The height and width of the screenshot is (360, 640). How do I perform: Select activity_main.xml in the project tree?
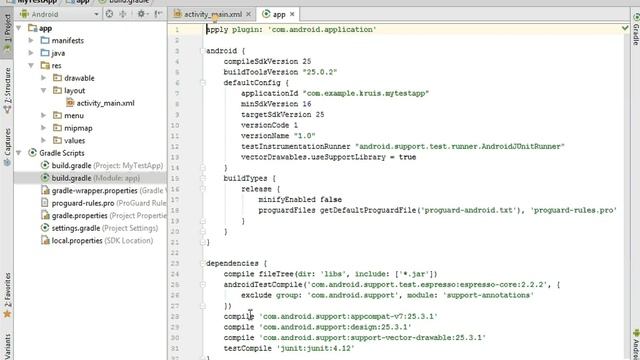pos(100,103)
